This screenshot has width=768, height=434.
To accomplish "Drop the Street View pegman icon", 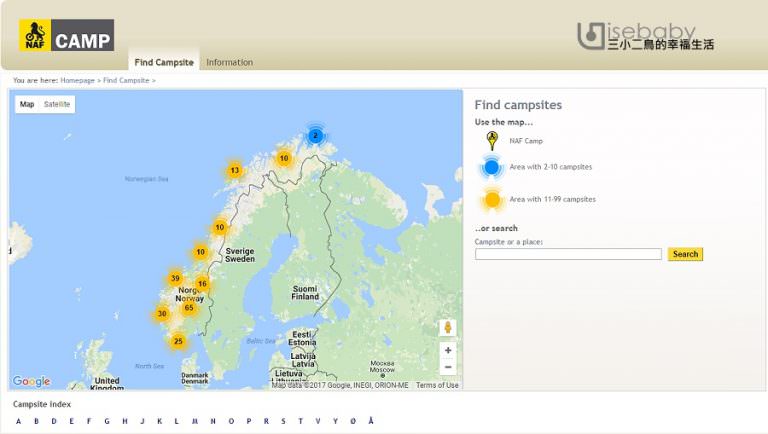I will 448,327.
